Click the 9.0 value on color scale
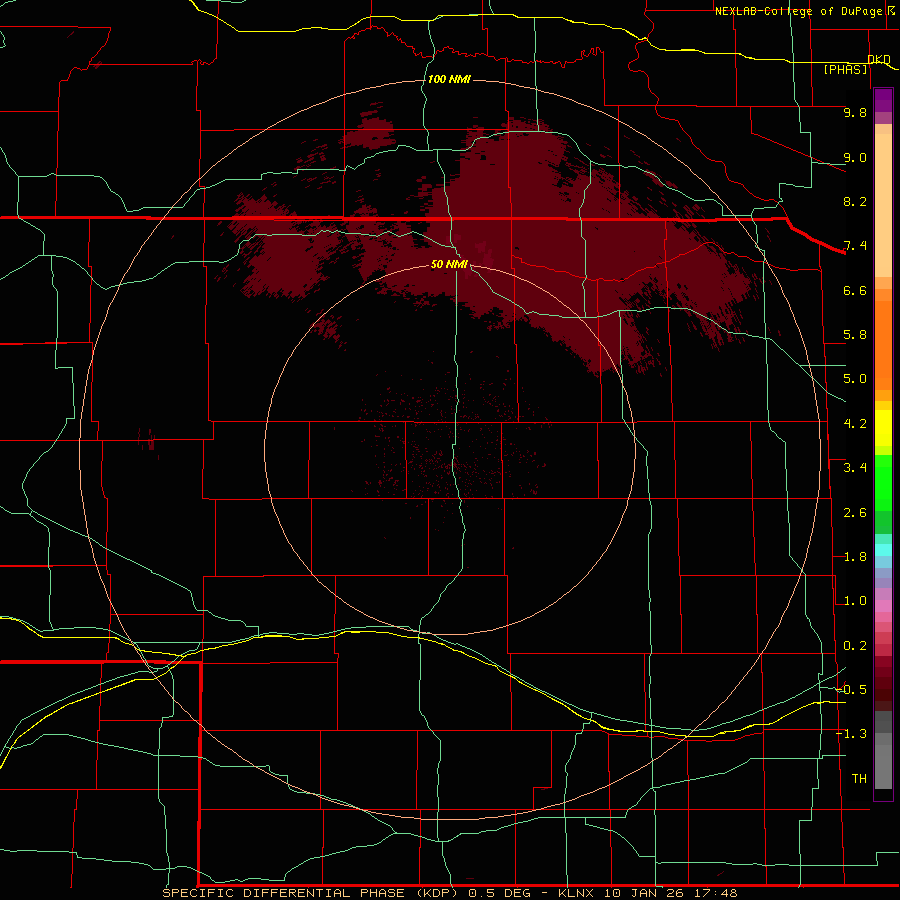Viewport: 900px width, 900px height. (855, 157)
